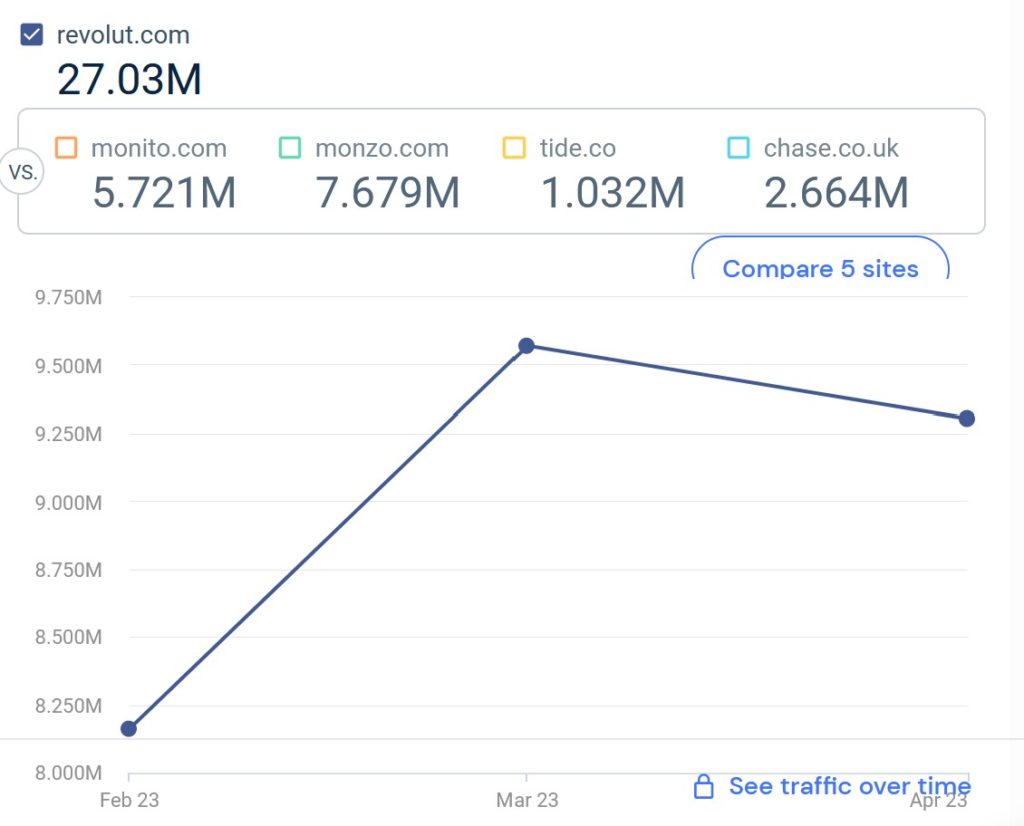Viewport: 1024px width, 826px height.
Task: Select the chase.co.uk checkbox
Action: coord(738,148)
